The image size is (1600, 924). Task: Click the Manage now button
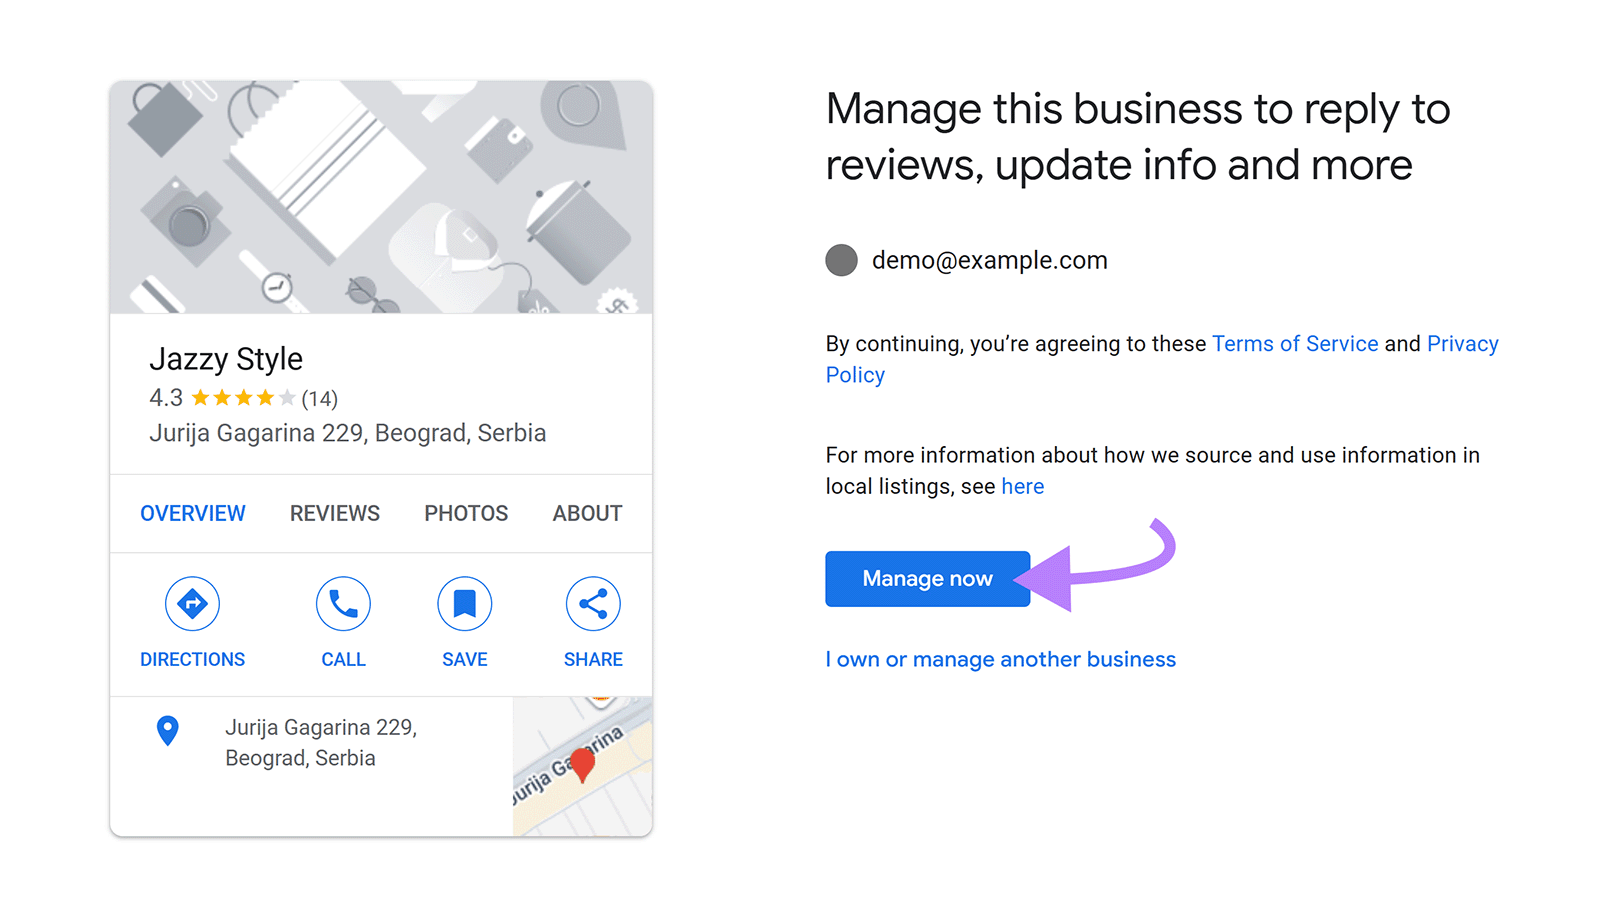927,578
